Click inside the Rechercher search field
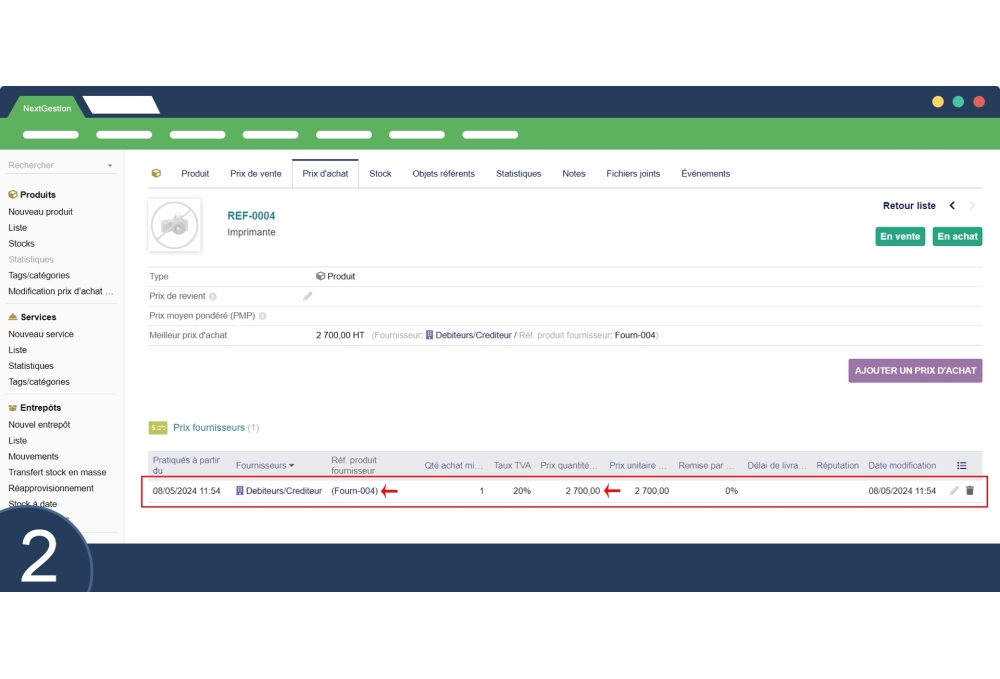This screenshot has height=679, width=1000. click(45, 164)
